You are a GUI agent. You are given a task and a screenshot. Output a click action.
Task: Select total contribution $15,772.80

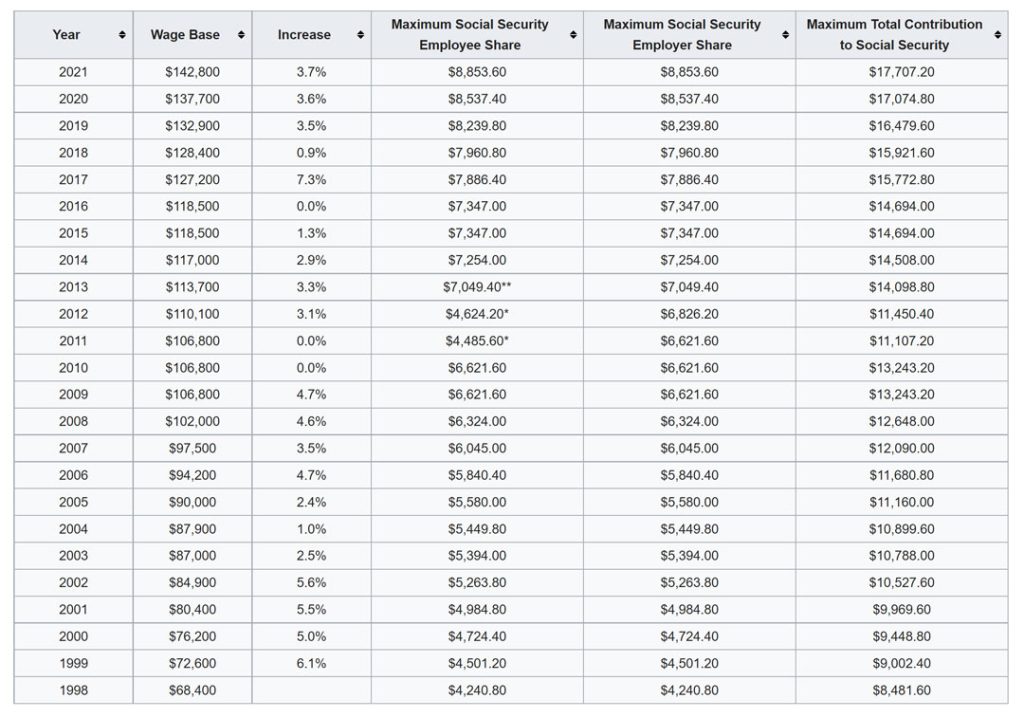(x=901, y=180)
